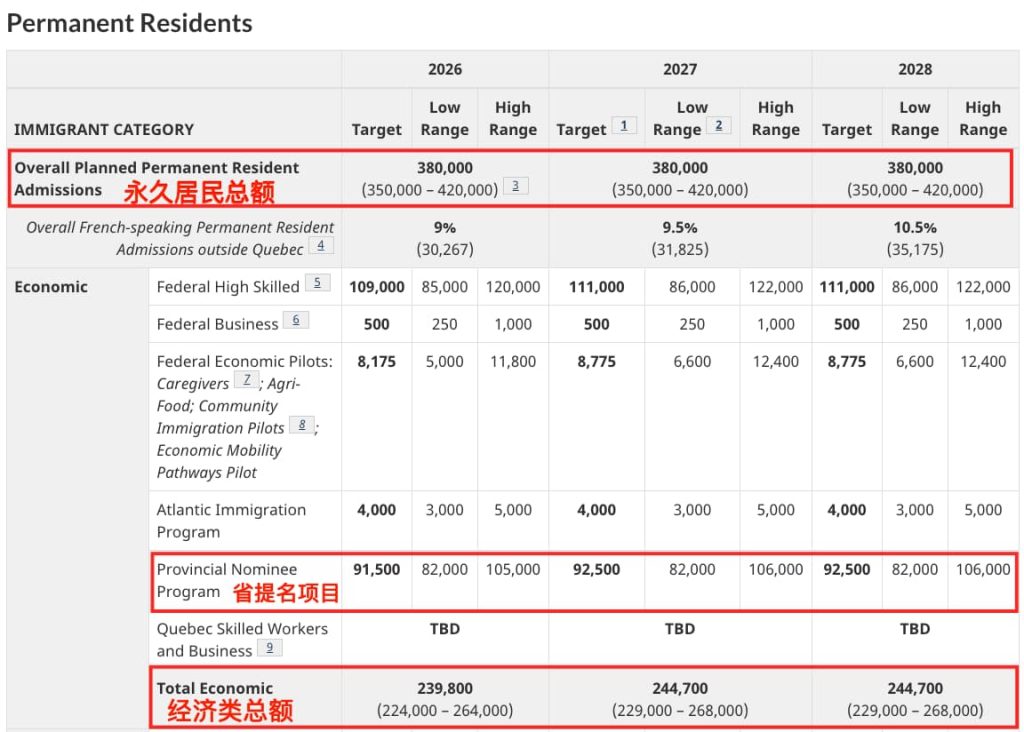Click footnote 3 after the 2026 overall admissions range

click(x=515, y=185)
